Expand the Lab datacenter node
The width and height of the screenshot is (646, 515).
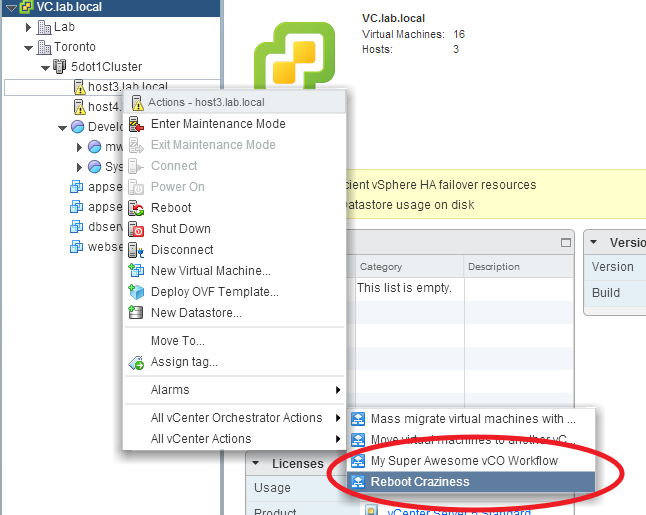[x=28, y=27]
